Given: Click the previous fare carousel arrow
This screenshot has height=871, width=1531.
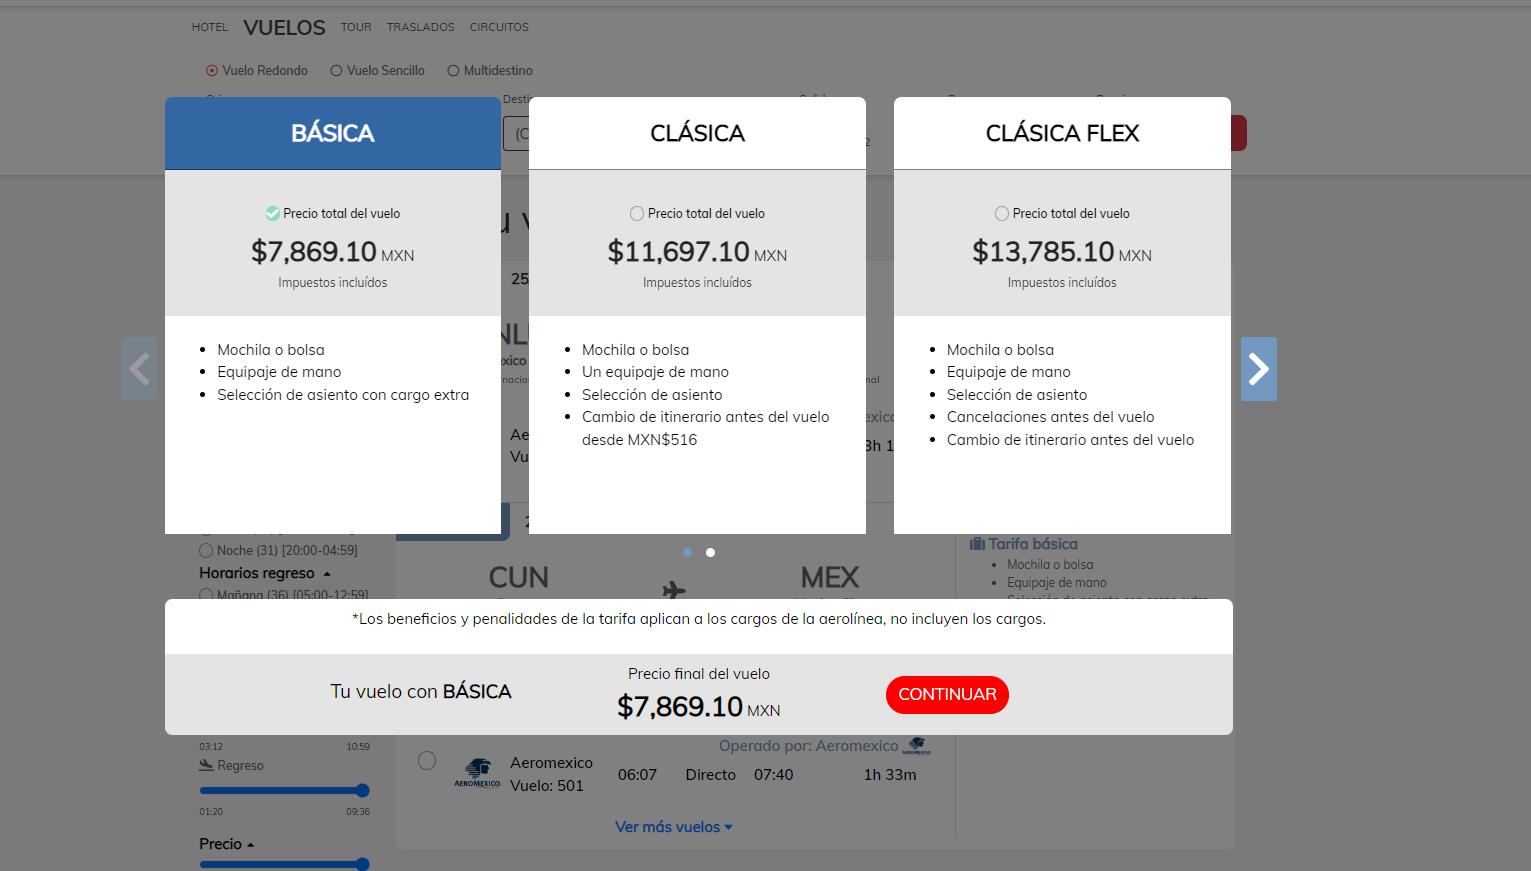Looking at the screenshot, I should 139,369.
